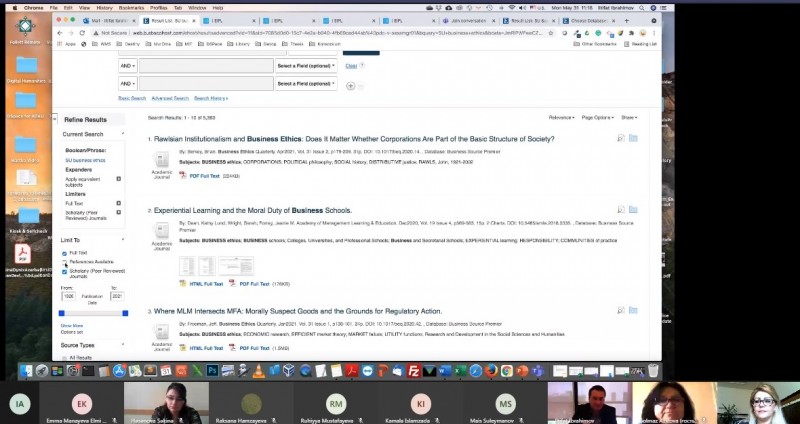Open VLC from the Dock

[x=259, y=371]
